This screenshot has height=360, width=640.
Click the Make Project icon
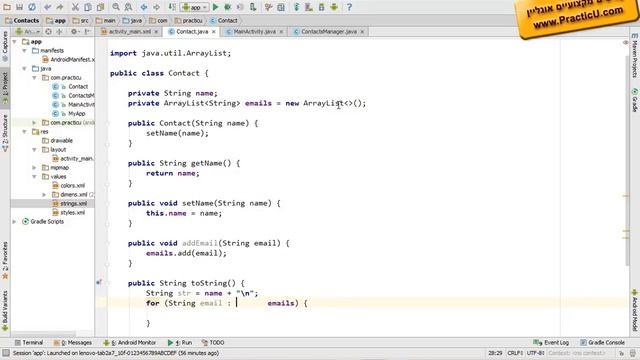point(172,7)
